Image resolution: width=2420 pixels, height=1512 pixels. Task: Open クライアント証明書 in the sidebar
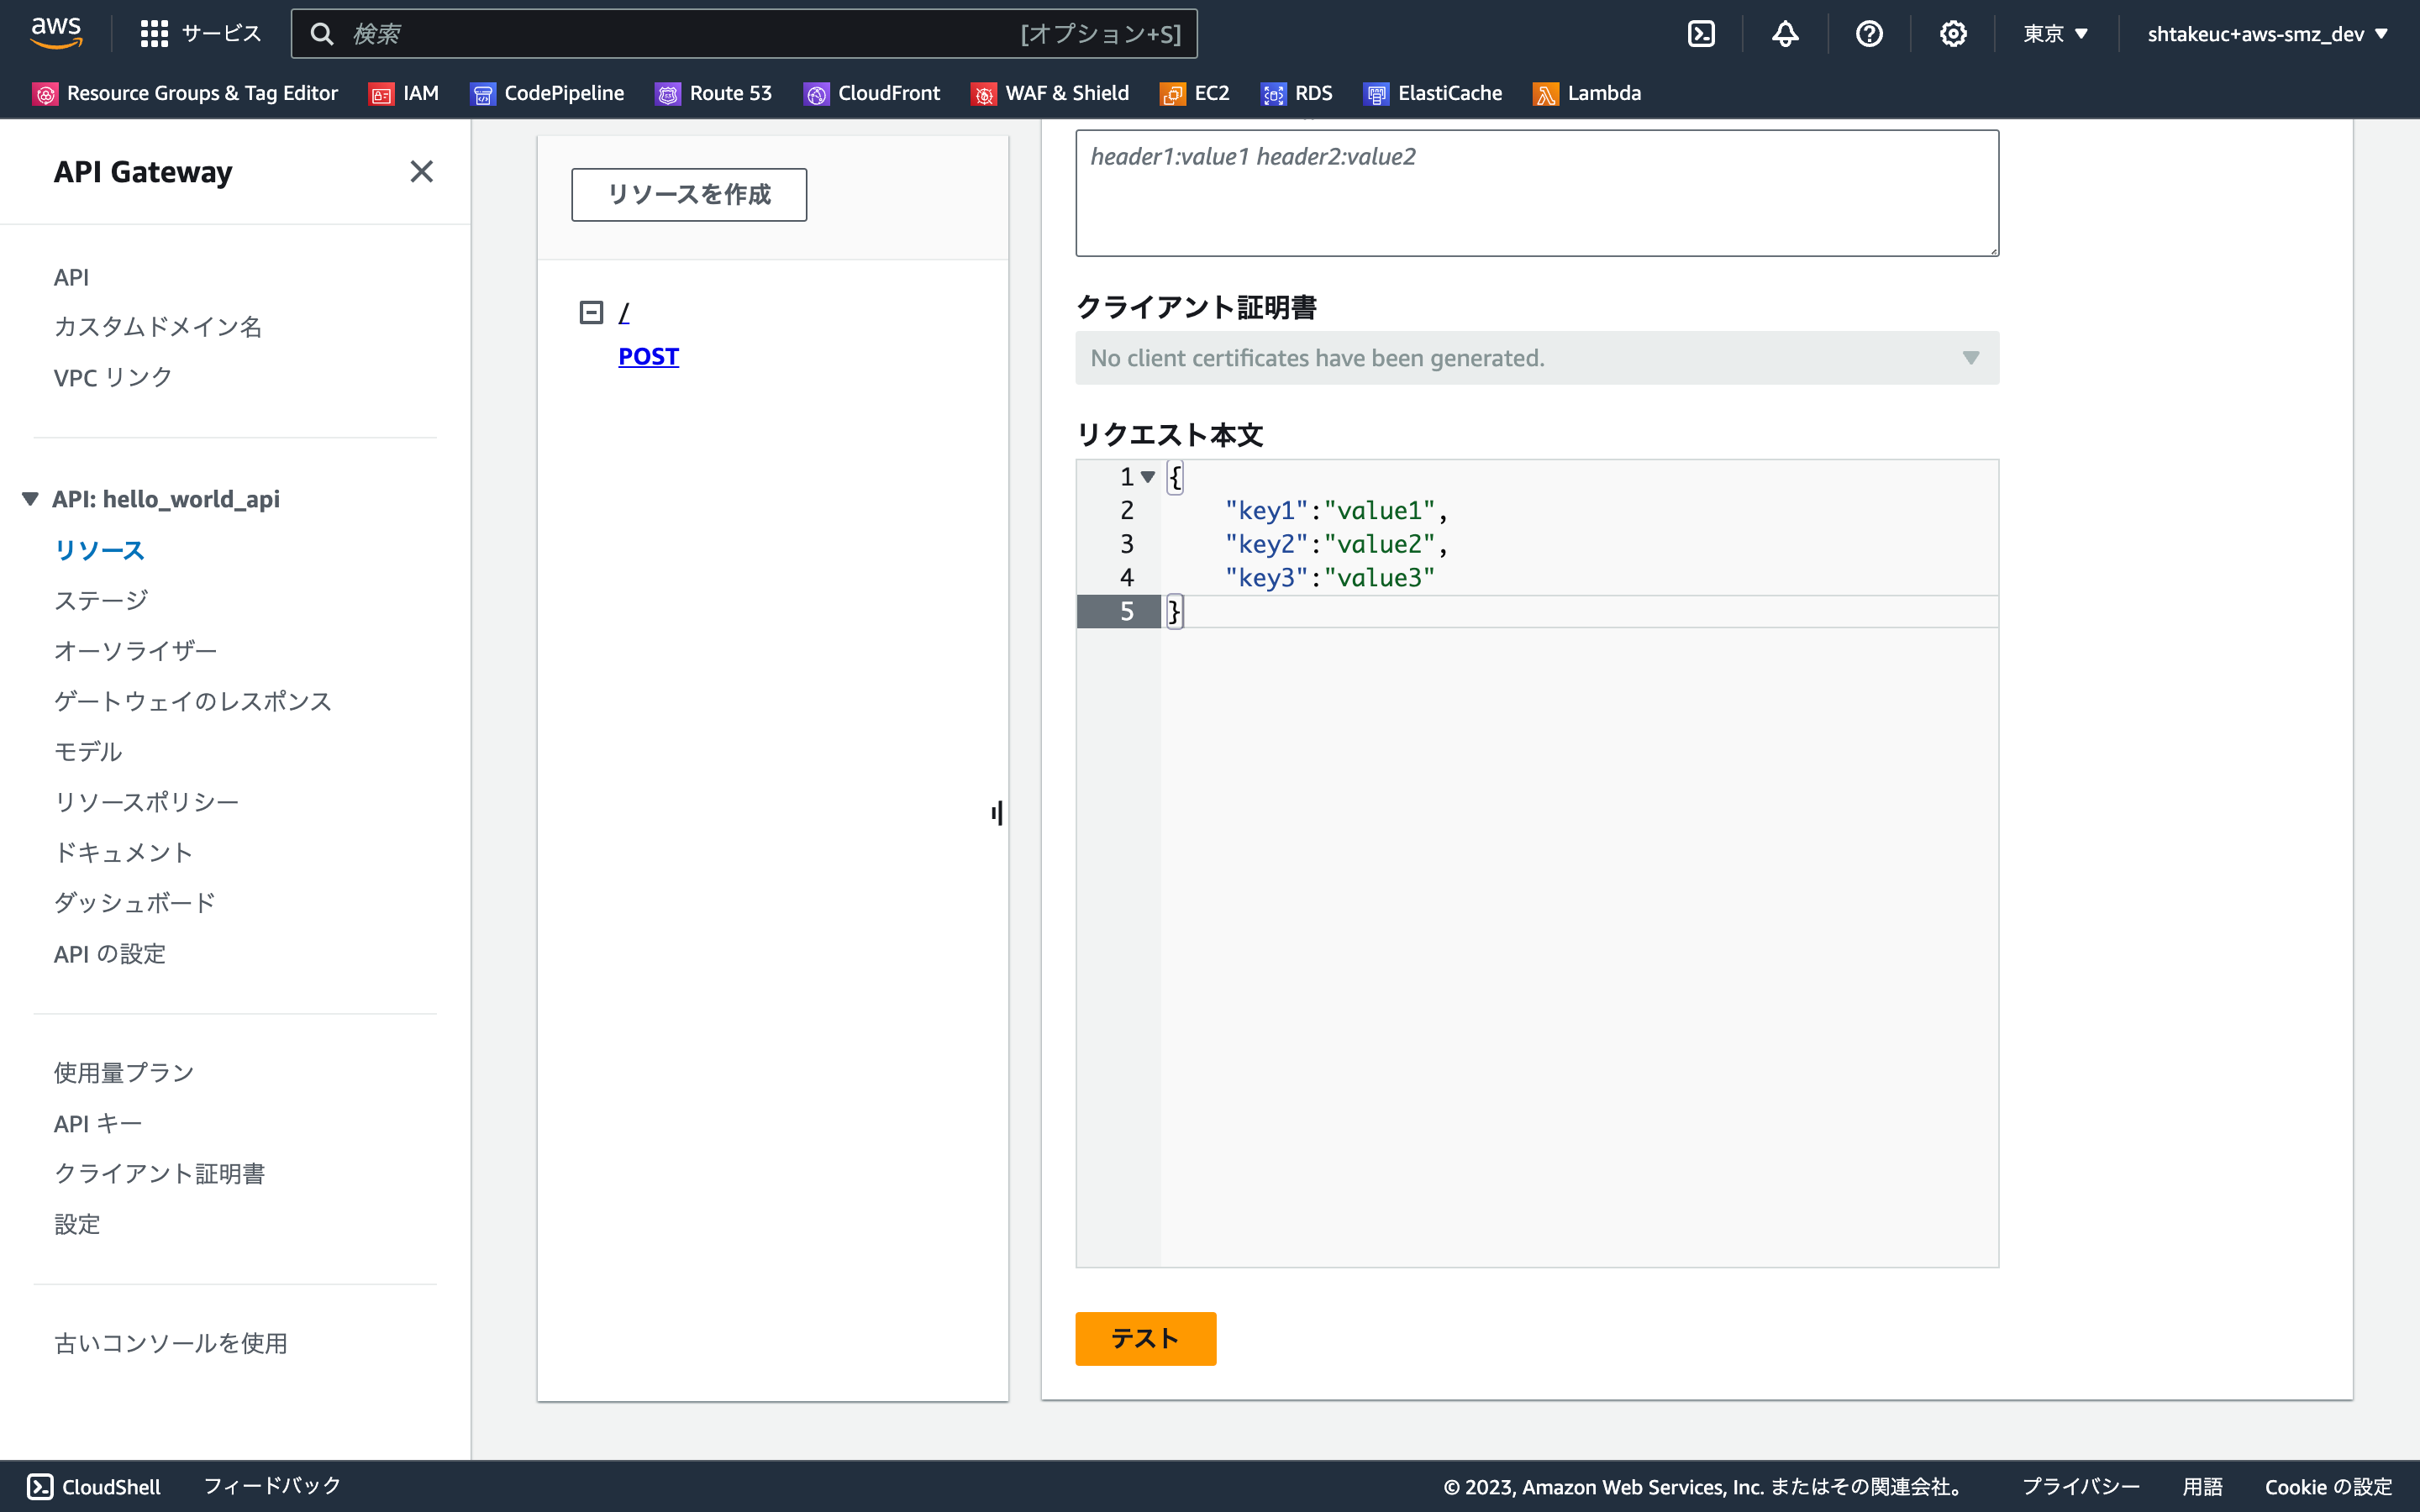(160, 1174)
